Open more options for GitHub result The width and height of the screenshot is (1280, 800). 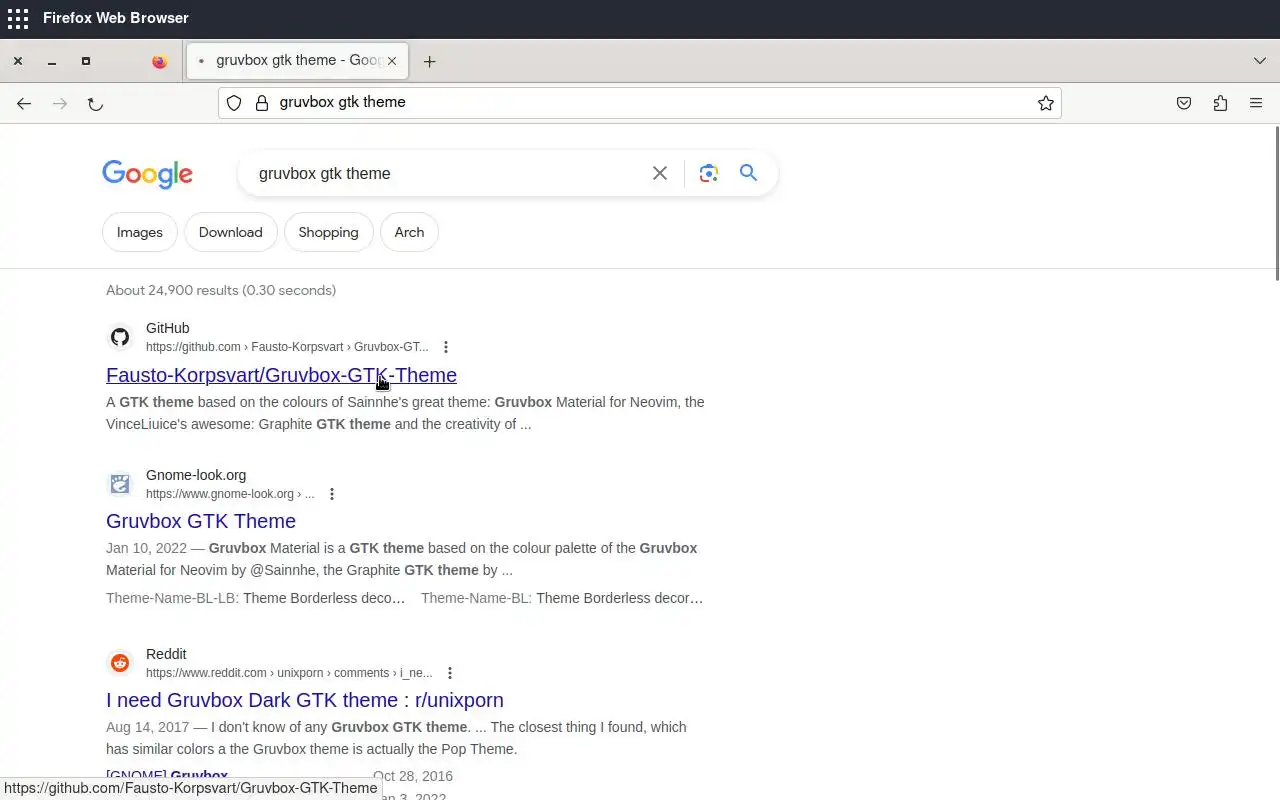click(x=446, y=347)
